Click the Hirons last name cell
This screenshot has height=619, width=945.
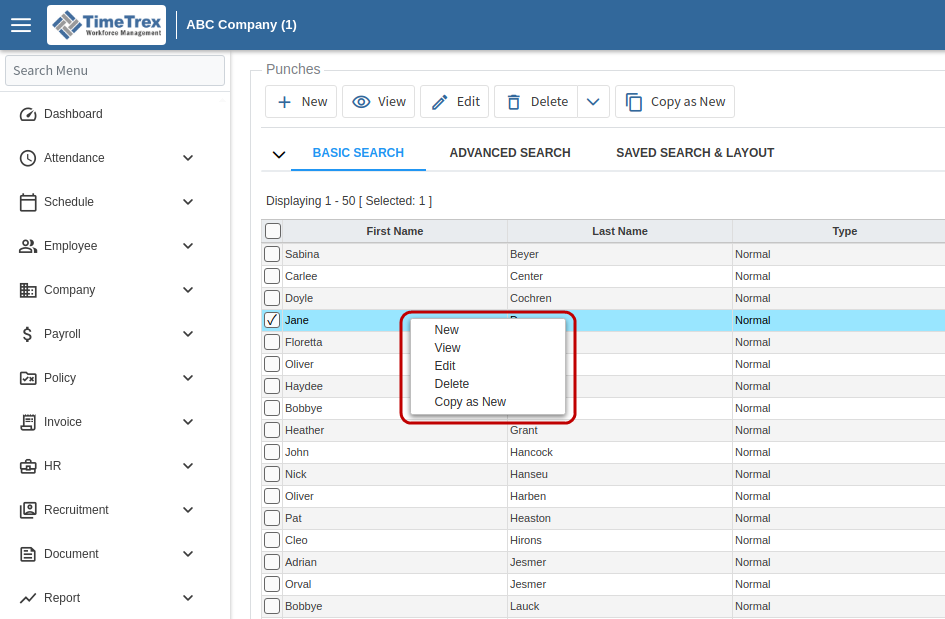(x=620, y=540)
